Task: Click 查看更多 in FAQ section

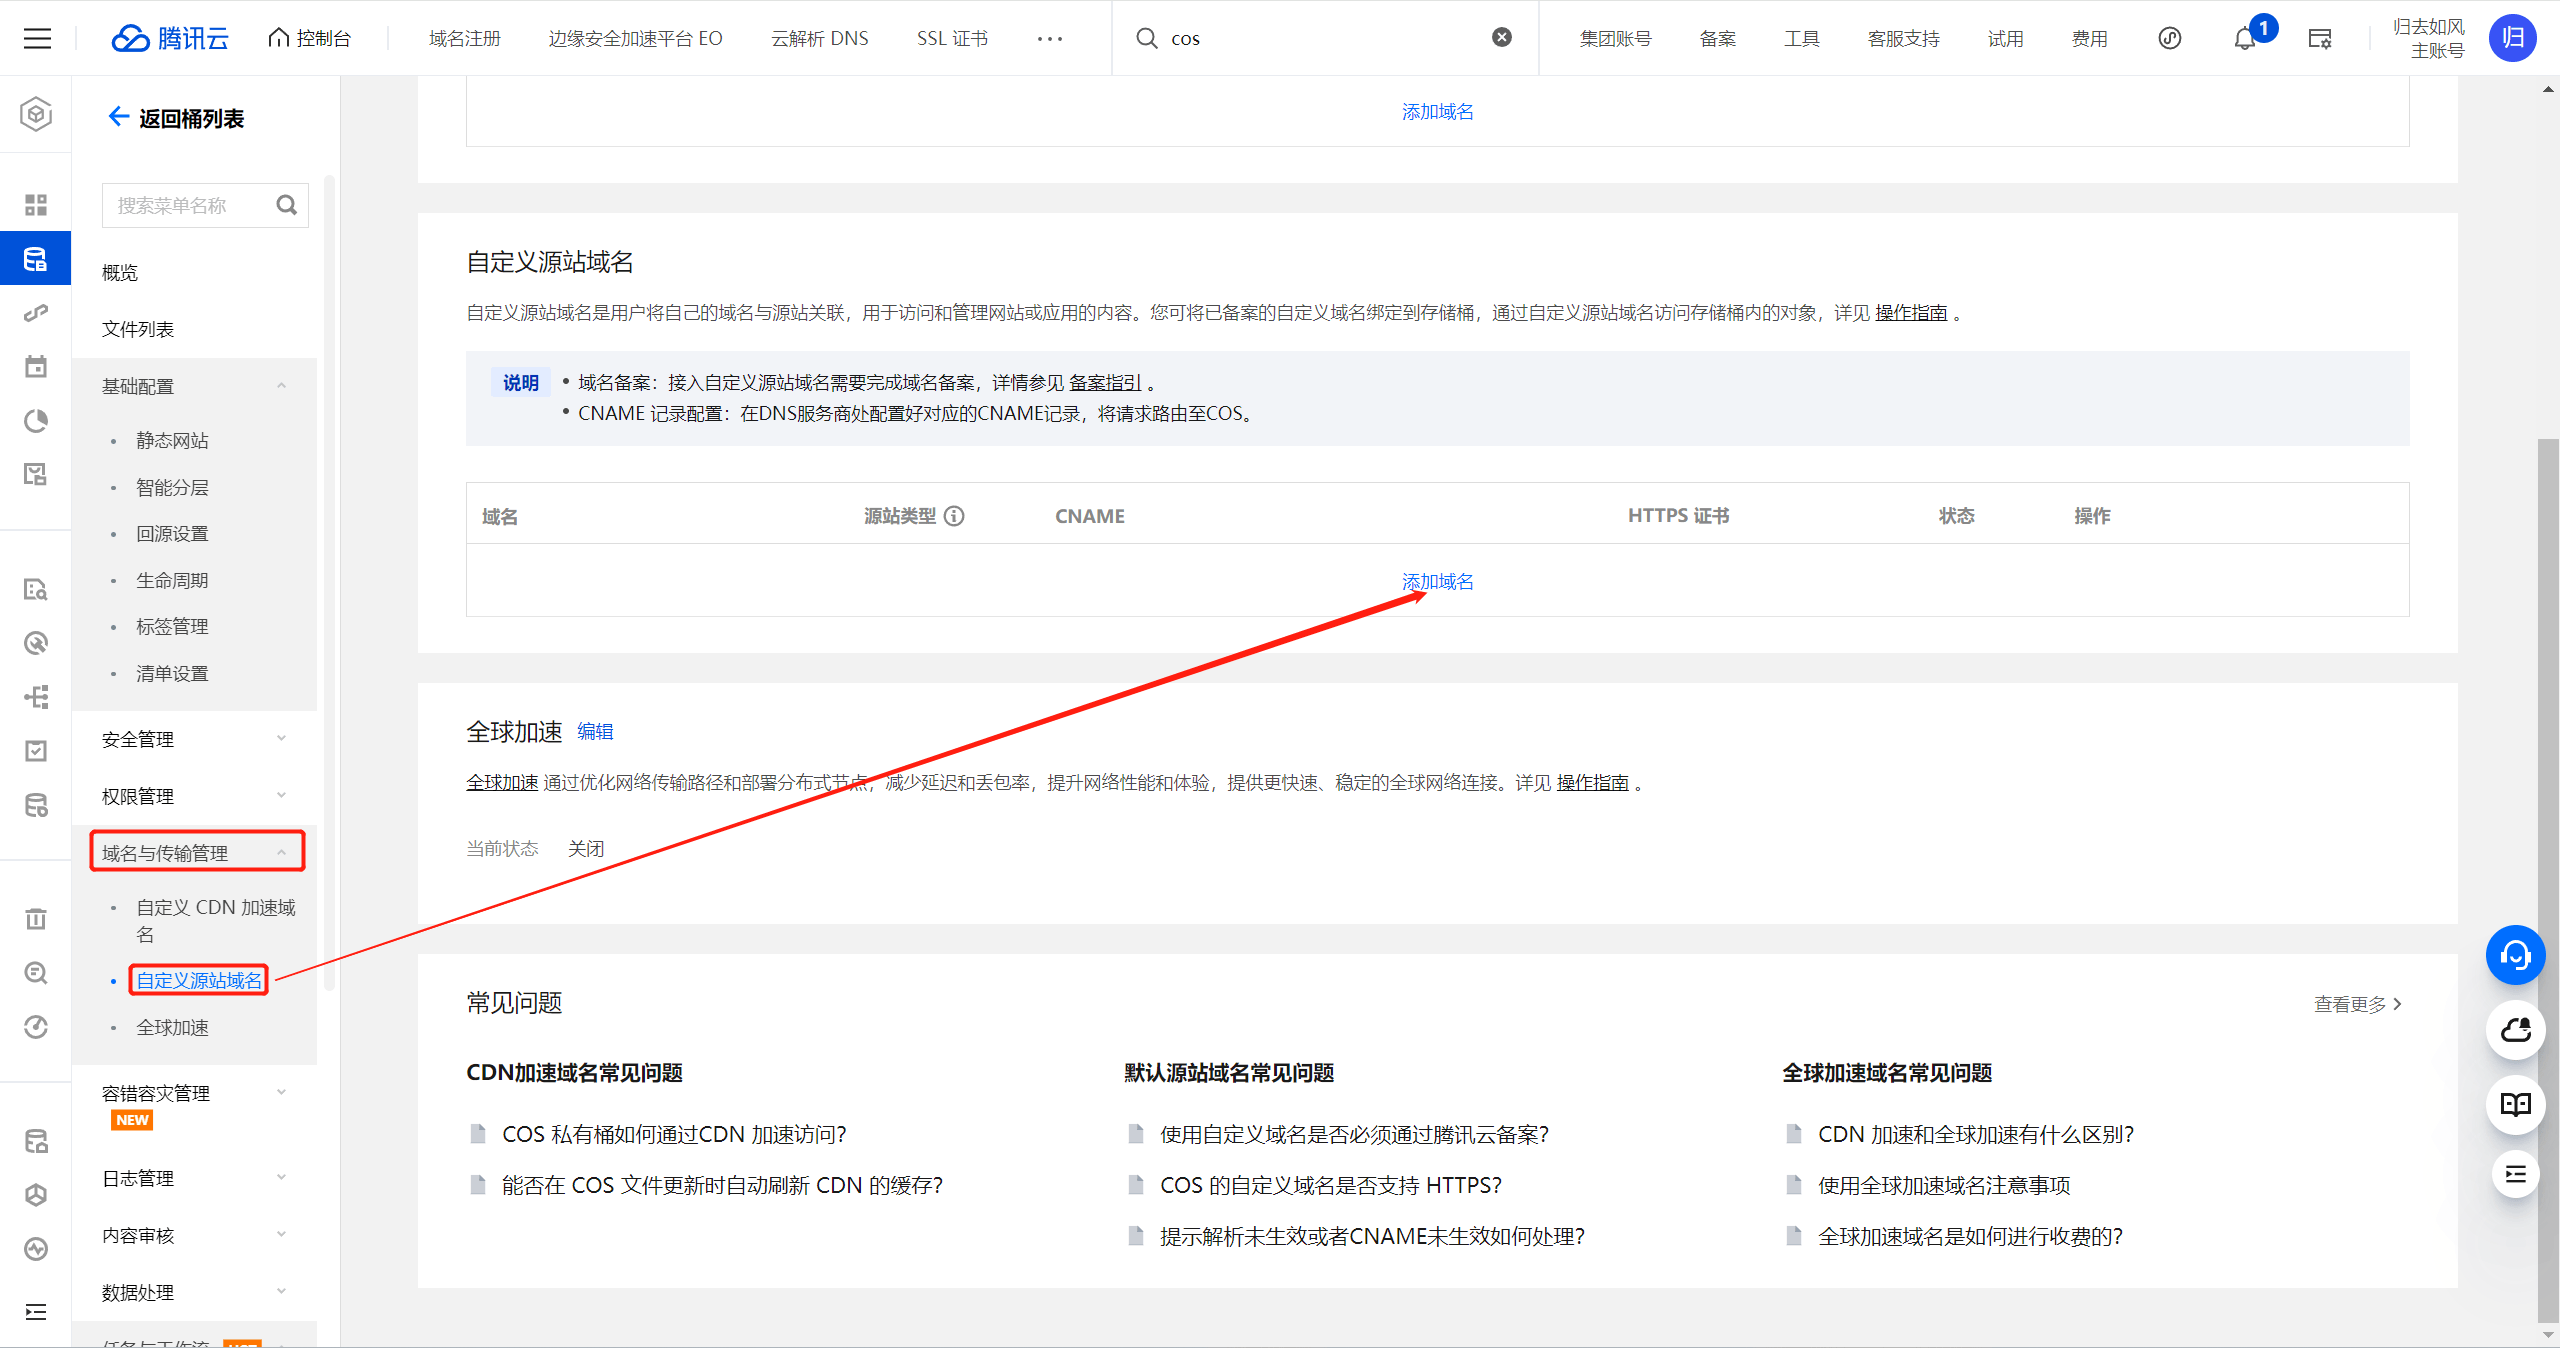Action: (x=2357, y=1003)
